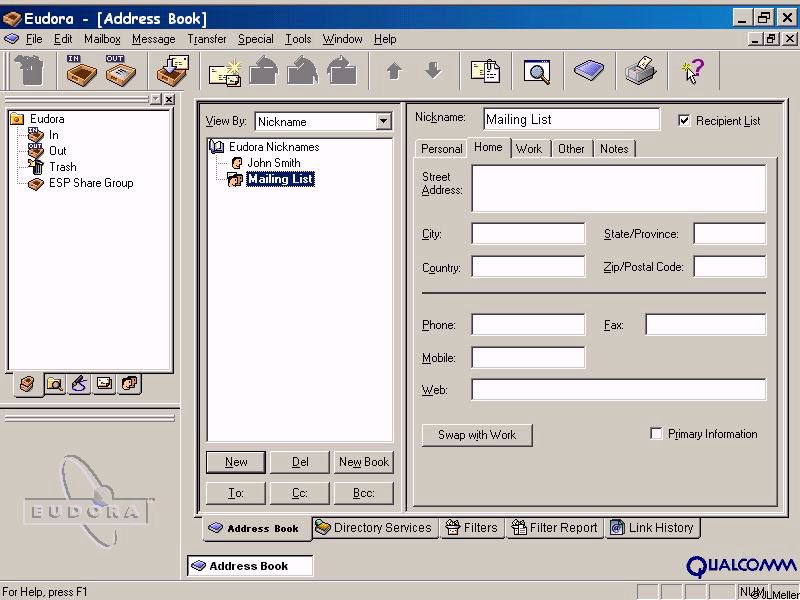Screen dimensions: 800x600
Task: Click into the Phone field
Action: [x=528, y=324]
